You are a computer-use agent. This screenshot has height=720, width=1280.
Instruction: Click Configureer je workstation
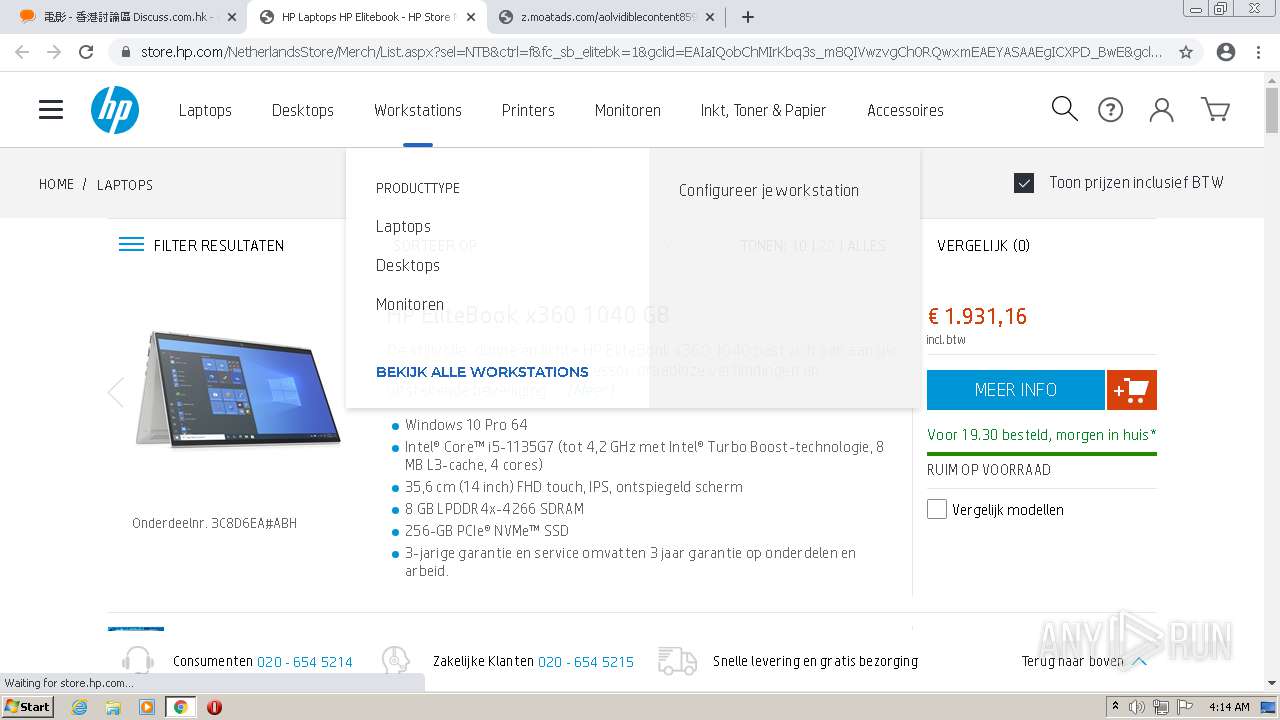769,190
